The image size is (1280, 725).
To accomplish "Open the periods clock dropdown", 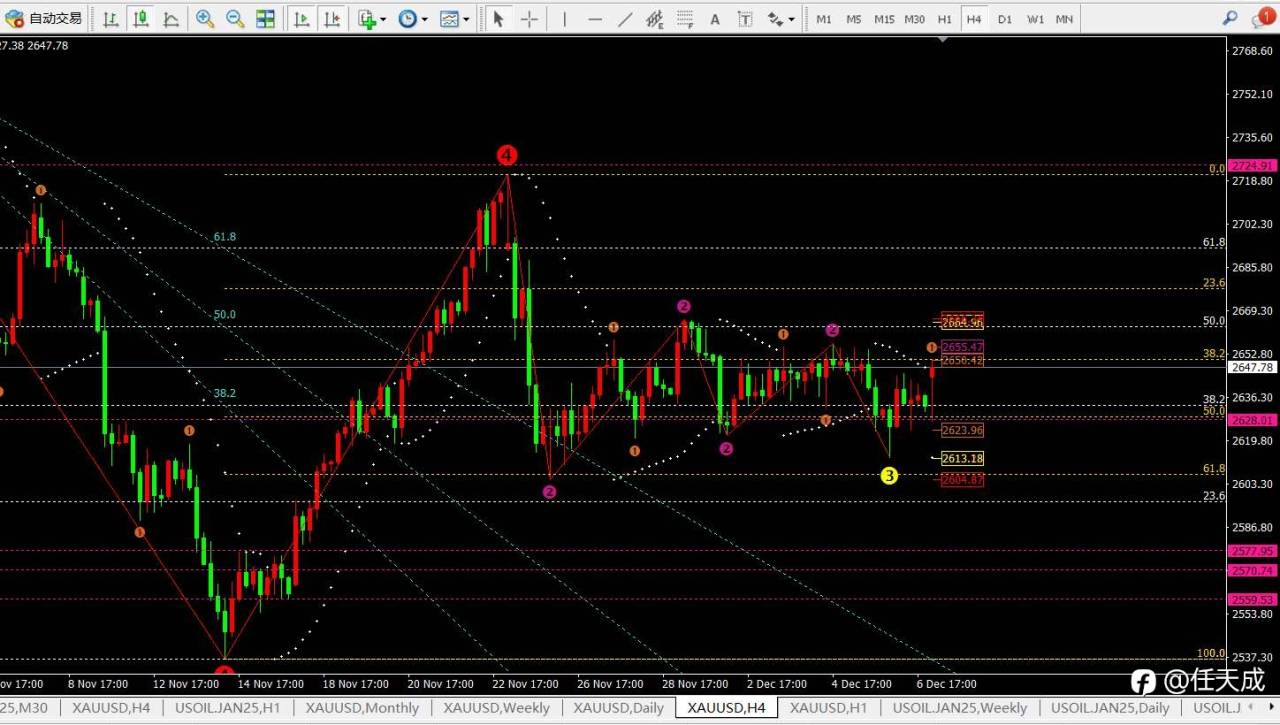I will 412,18.
